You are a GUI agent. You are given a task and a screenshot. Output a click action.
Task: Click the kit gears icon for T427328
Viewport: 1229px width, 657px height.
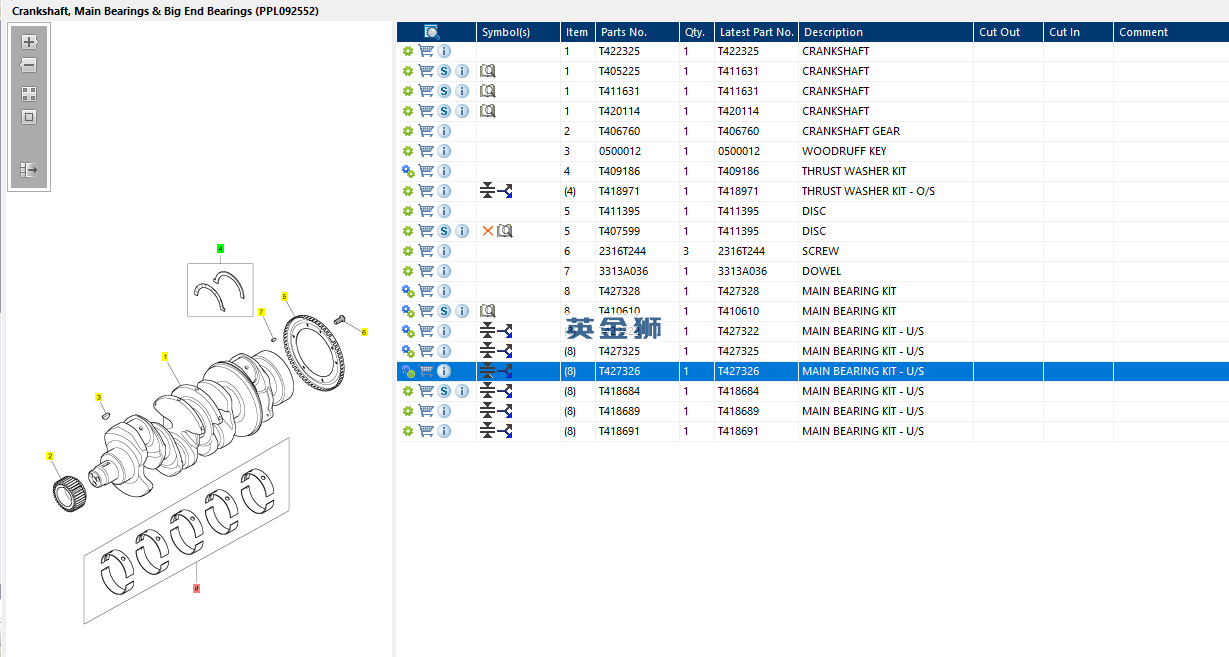pyautogui.click(x=408, y=291)
